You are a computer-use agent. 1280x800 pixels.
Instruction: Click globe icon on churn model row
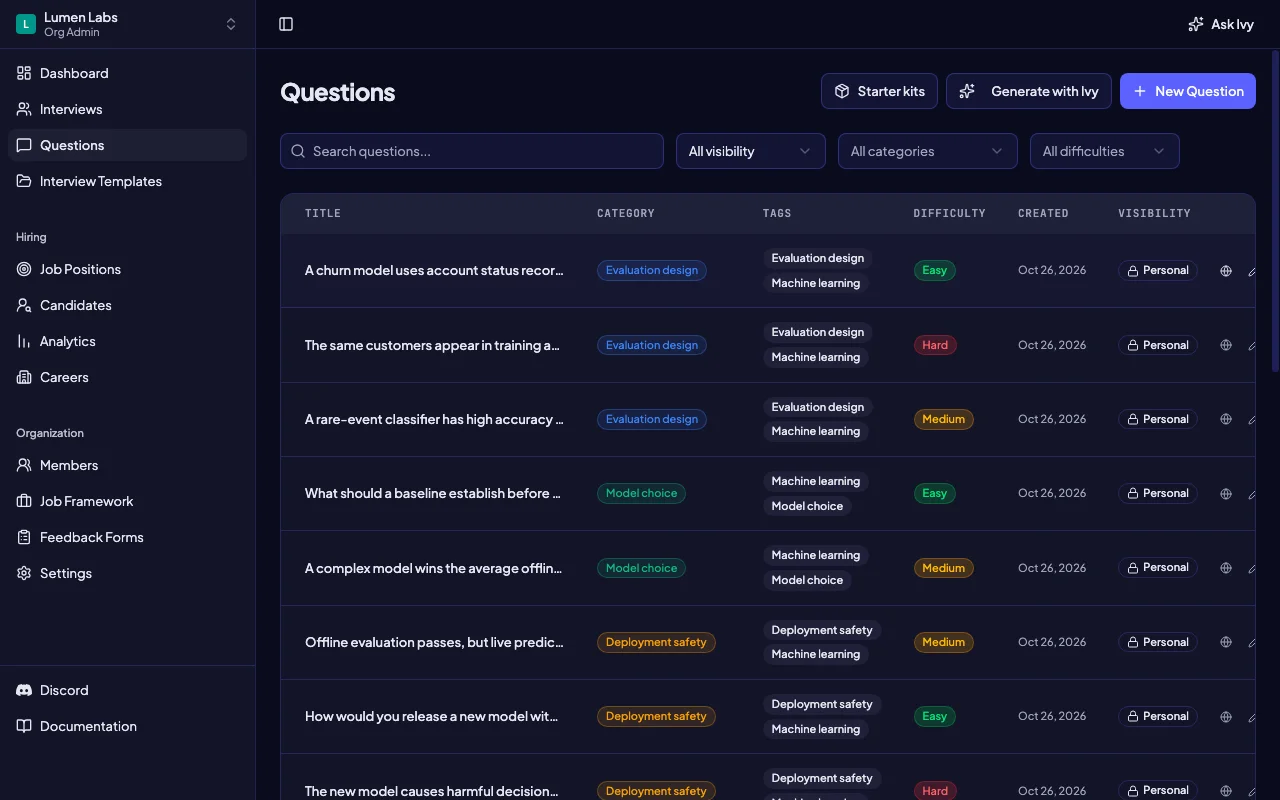point(1226,271)
